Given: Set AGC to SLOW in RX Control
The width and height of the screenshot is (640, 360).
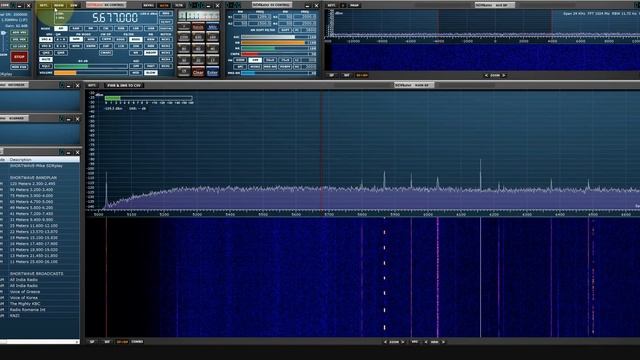Looking at the screenshot, I should (x=151, y=73).
